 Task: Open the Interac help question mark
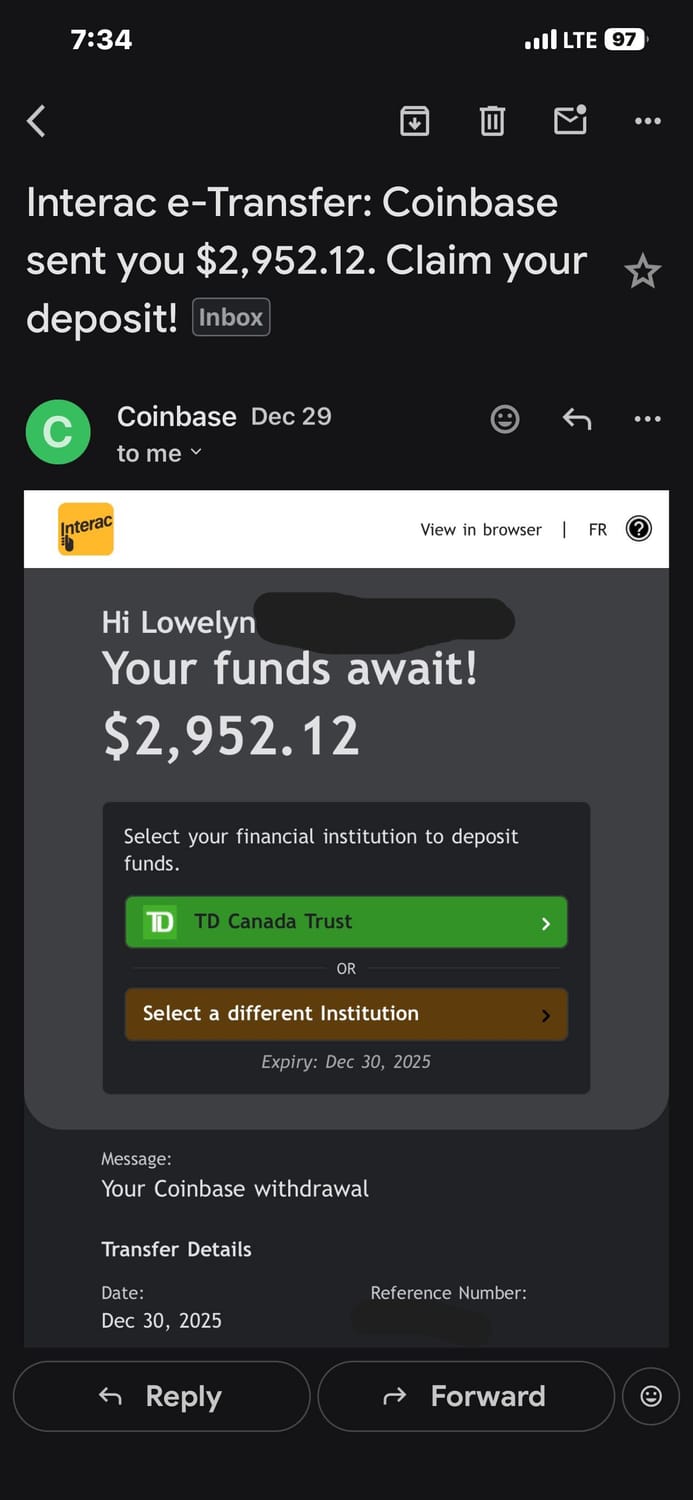(638, 529)
